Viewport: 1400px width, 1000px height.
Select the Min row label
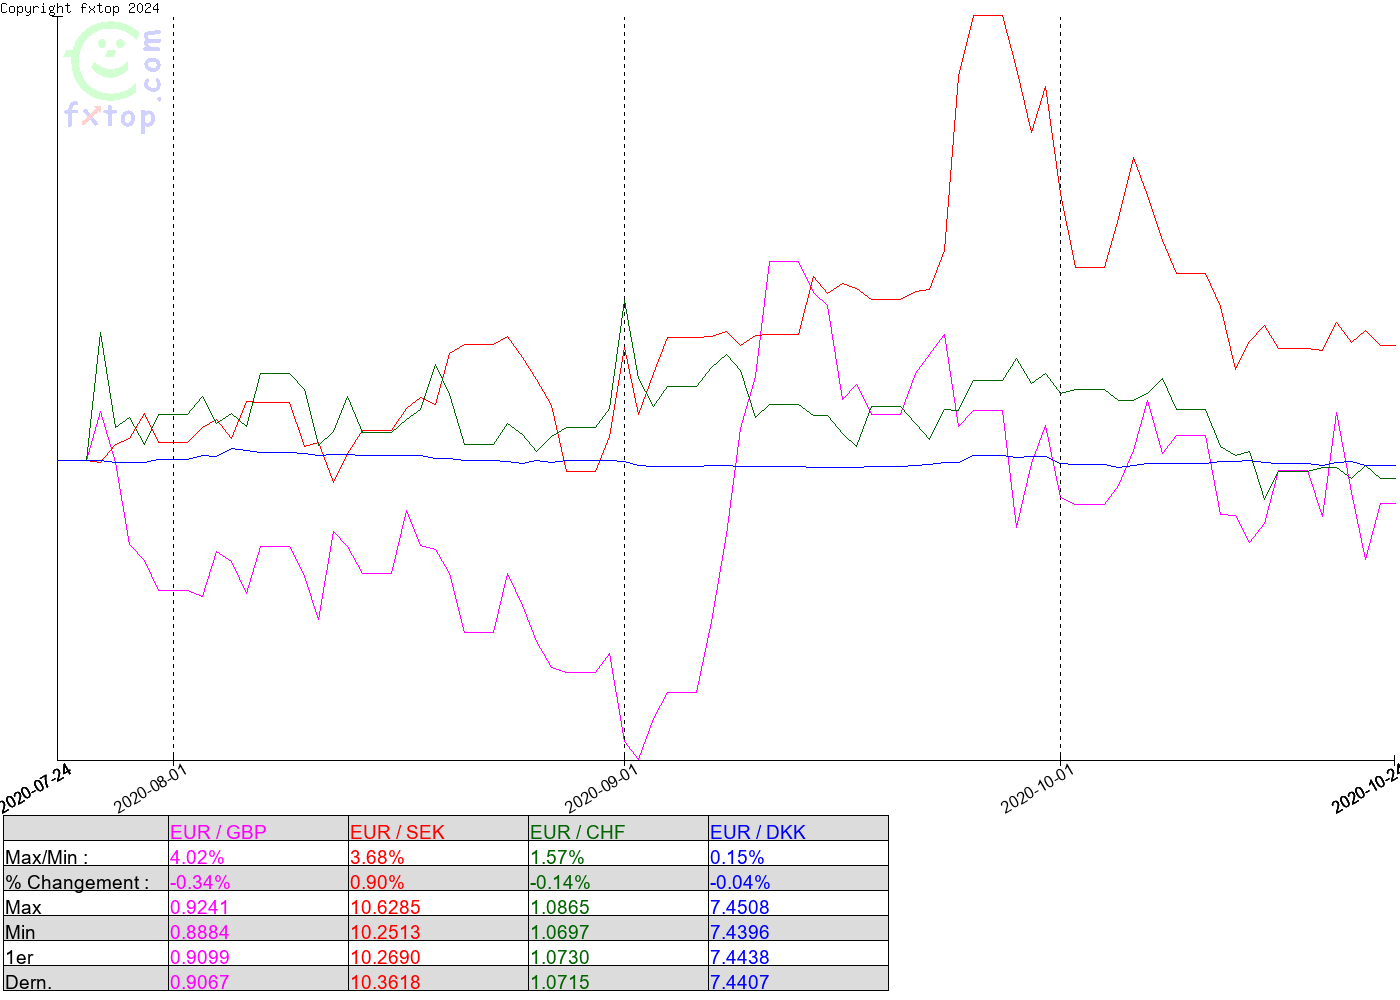click(x=20, y=932)
